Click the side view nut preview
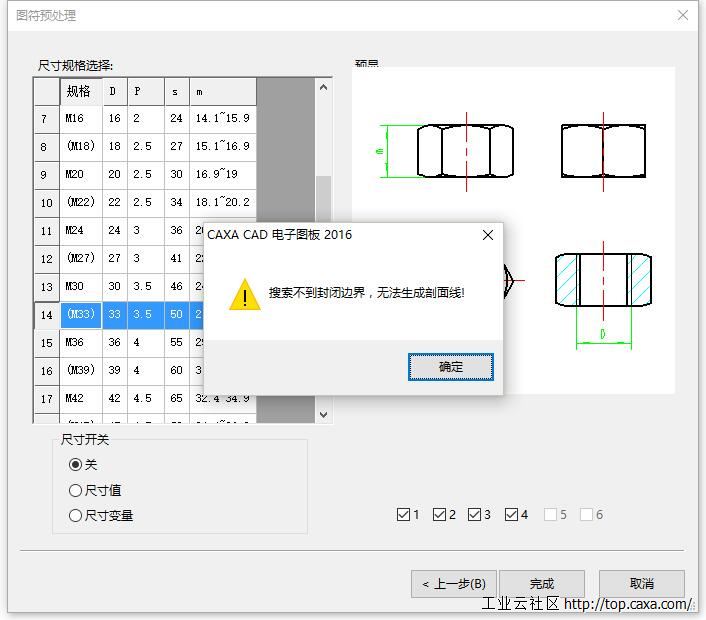The height and width of the screenshot is (620, 706). click(x=603, y=151)
